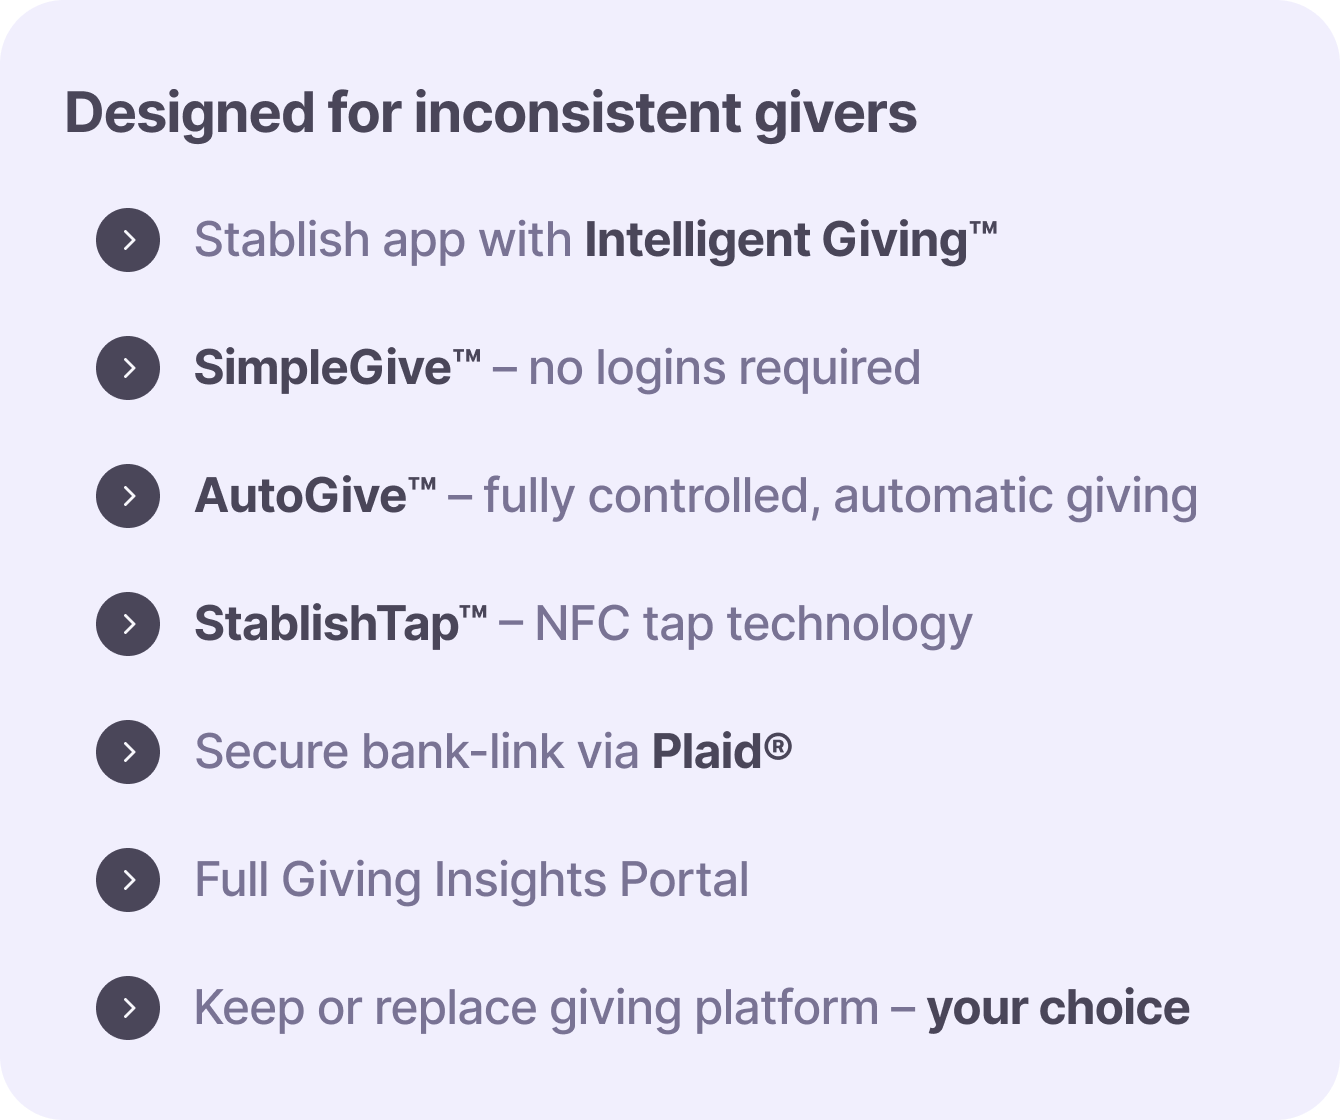Screen dimensions: 1340x1120
Task: Click the bold 'your choice' text
Action: click(x=1058, y=1008)
